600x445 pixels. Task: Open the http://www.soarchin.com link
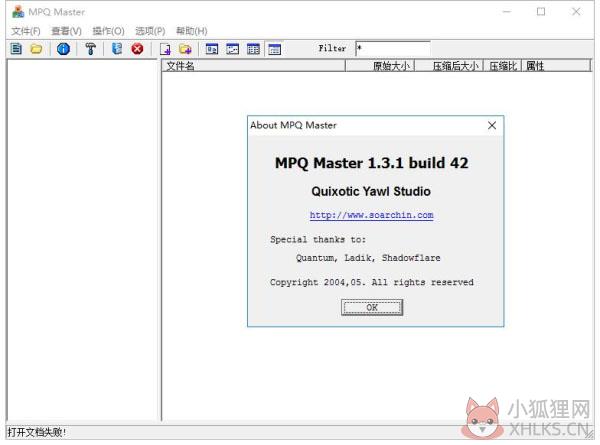(x=372, y=215)
